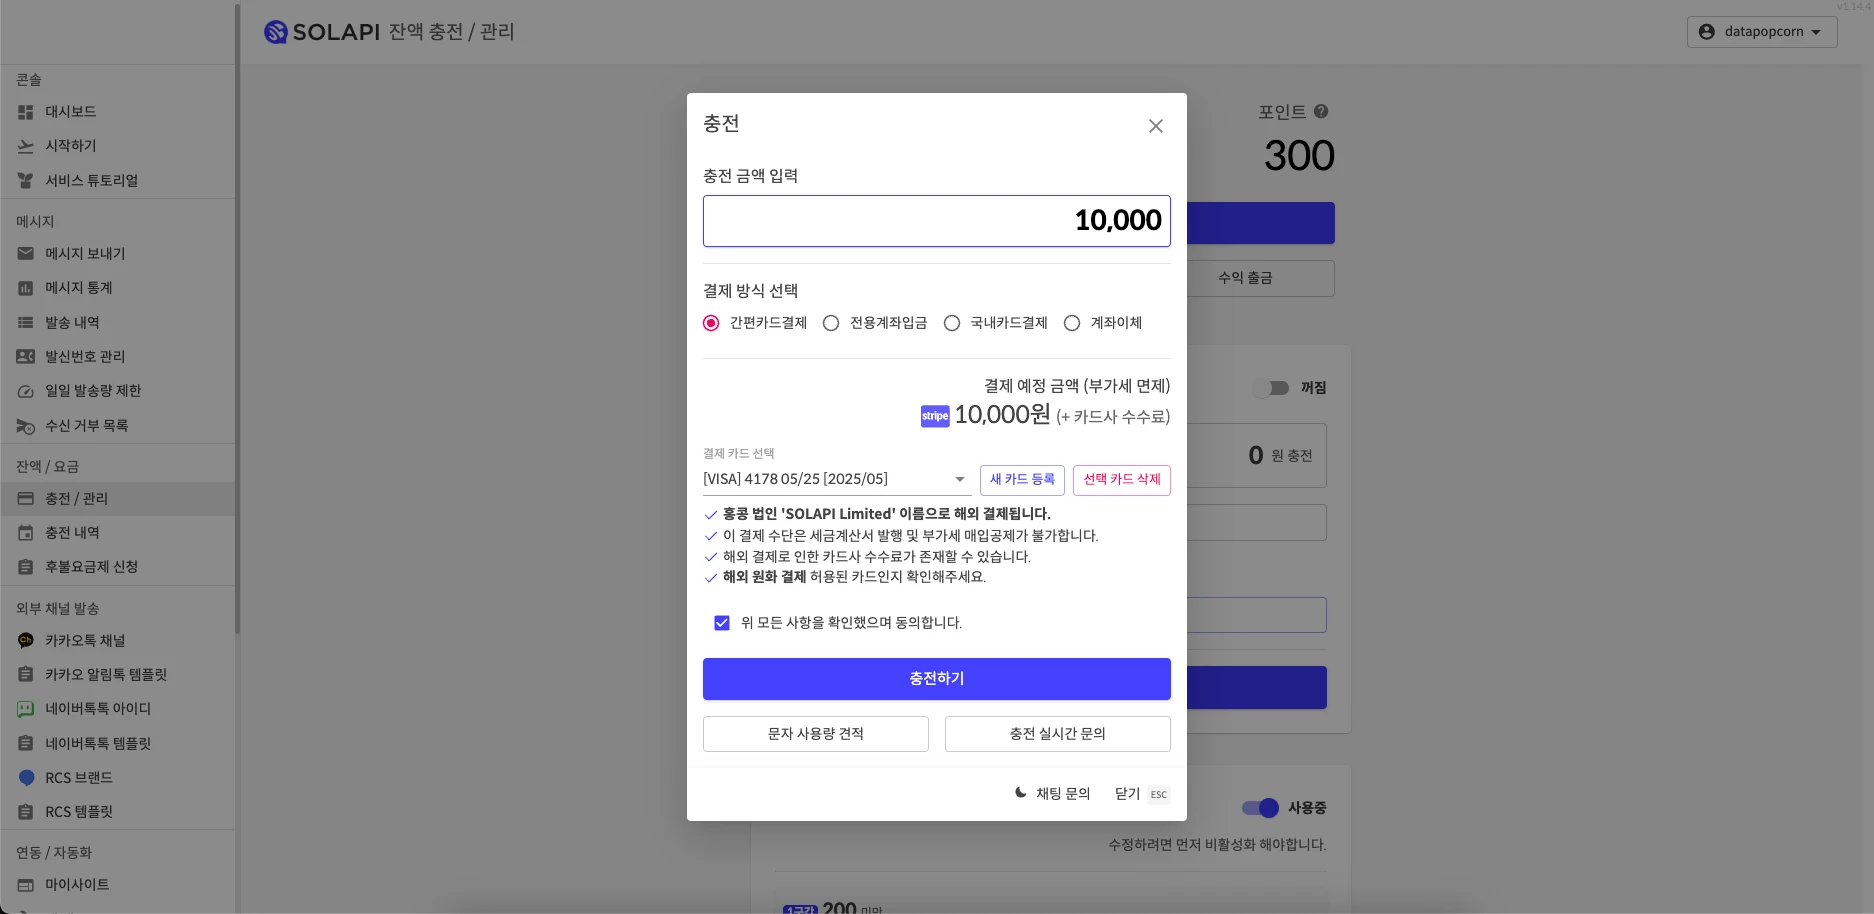The height and width of the screenshot is (914, 1874).
Task: Click the RCS 브랜드 blue icon
Action: coord(26,778)
